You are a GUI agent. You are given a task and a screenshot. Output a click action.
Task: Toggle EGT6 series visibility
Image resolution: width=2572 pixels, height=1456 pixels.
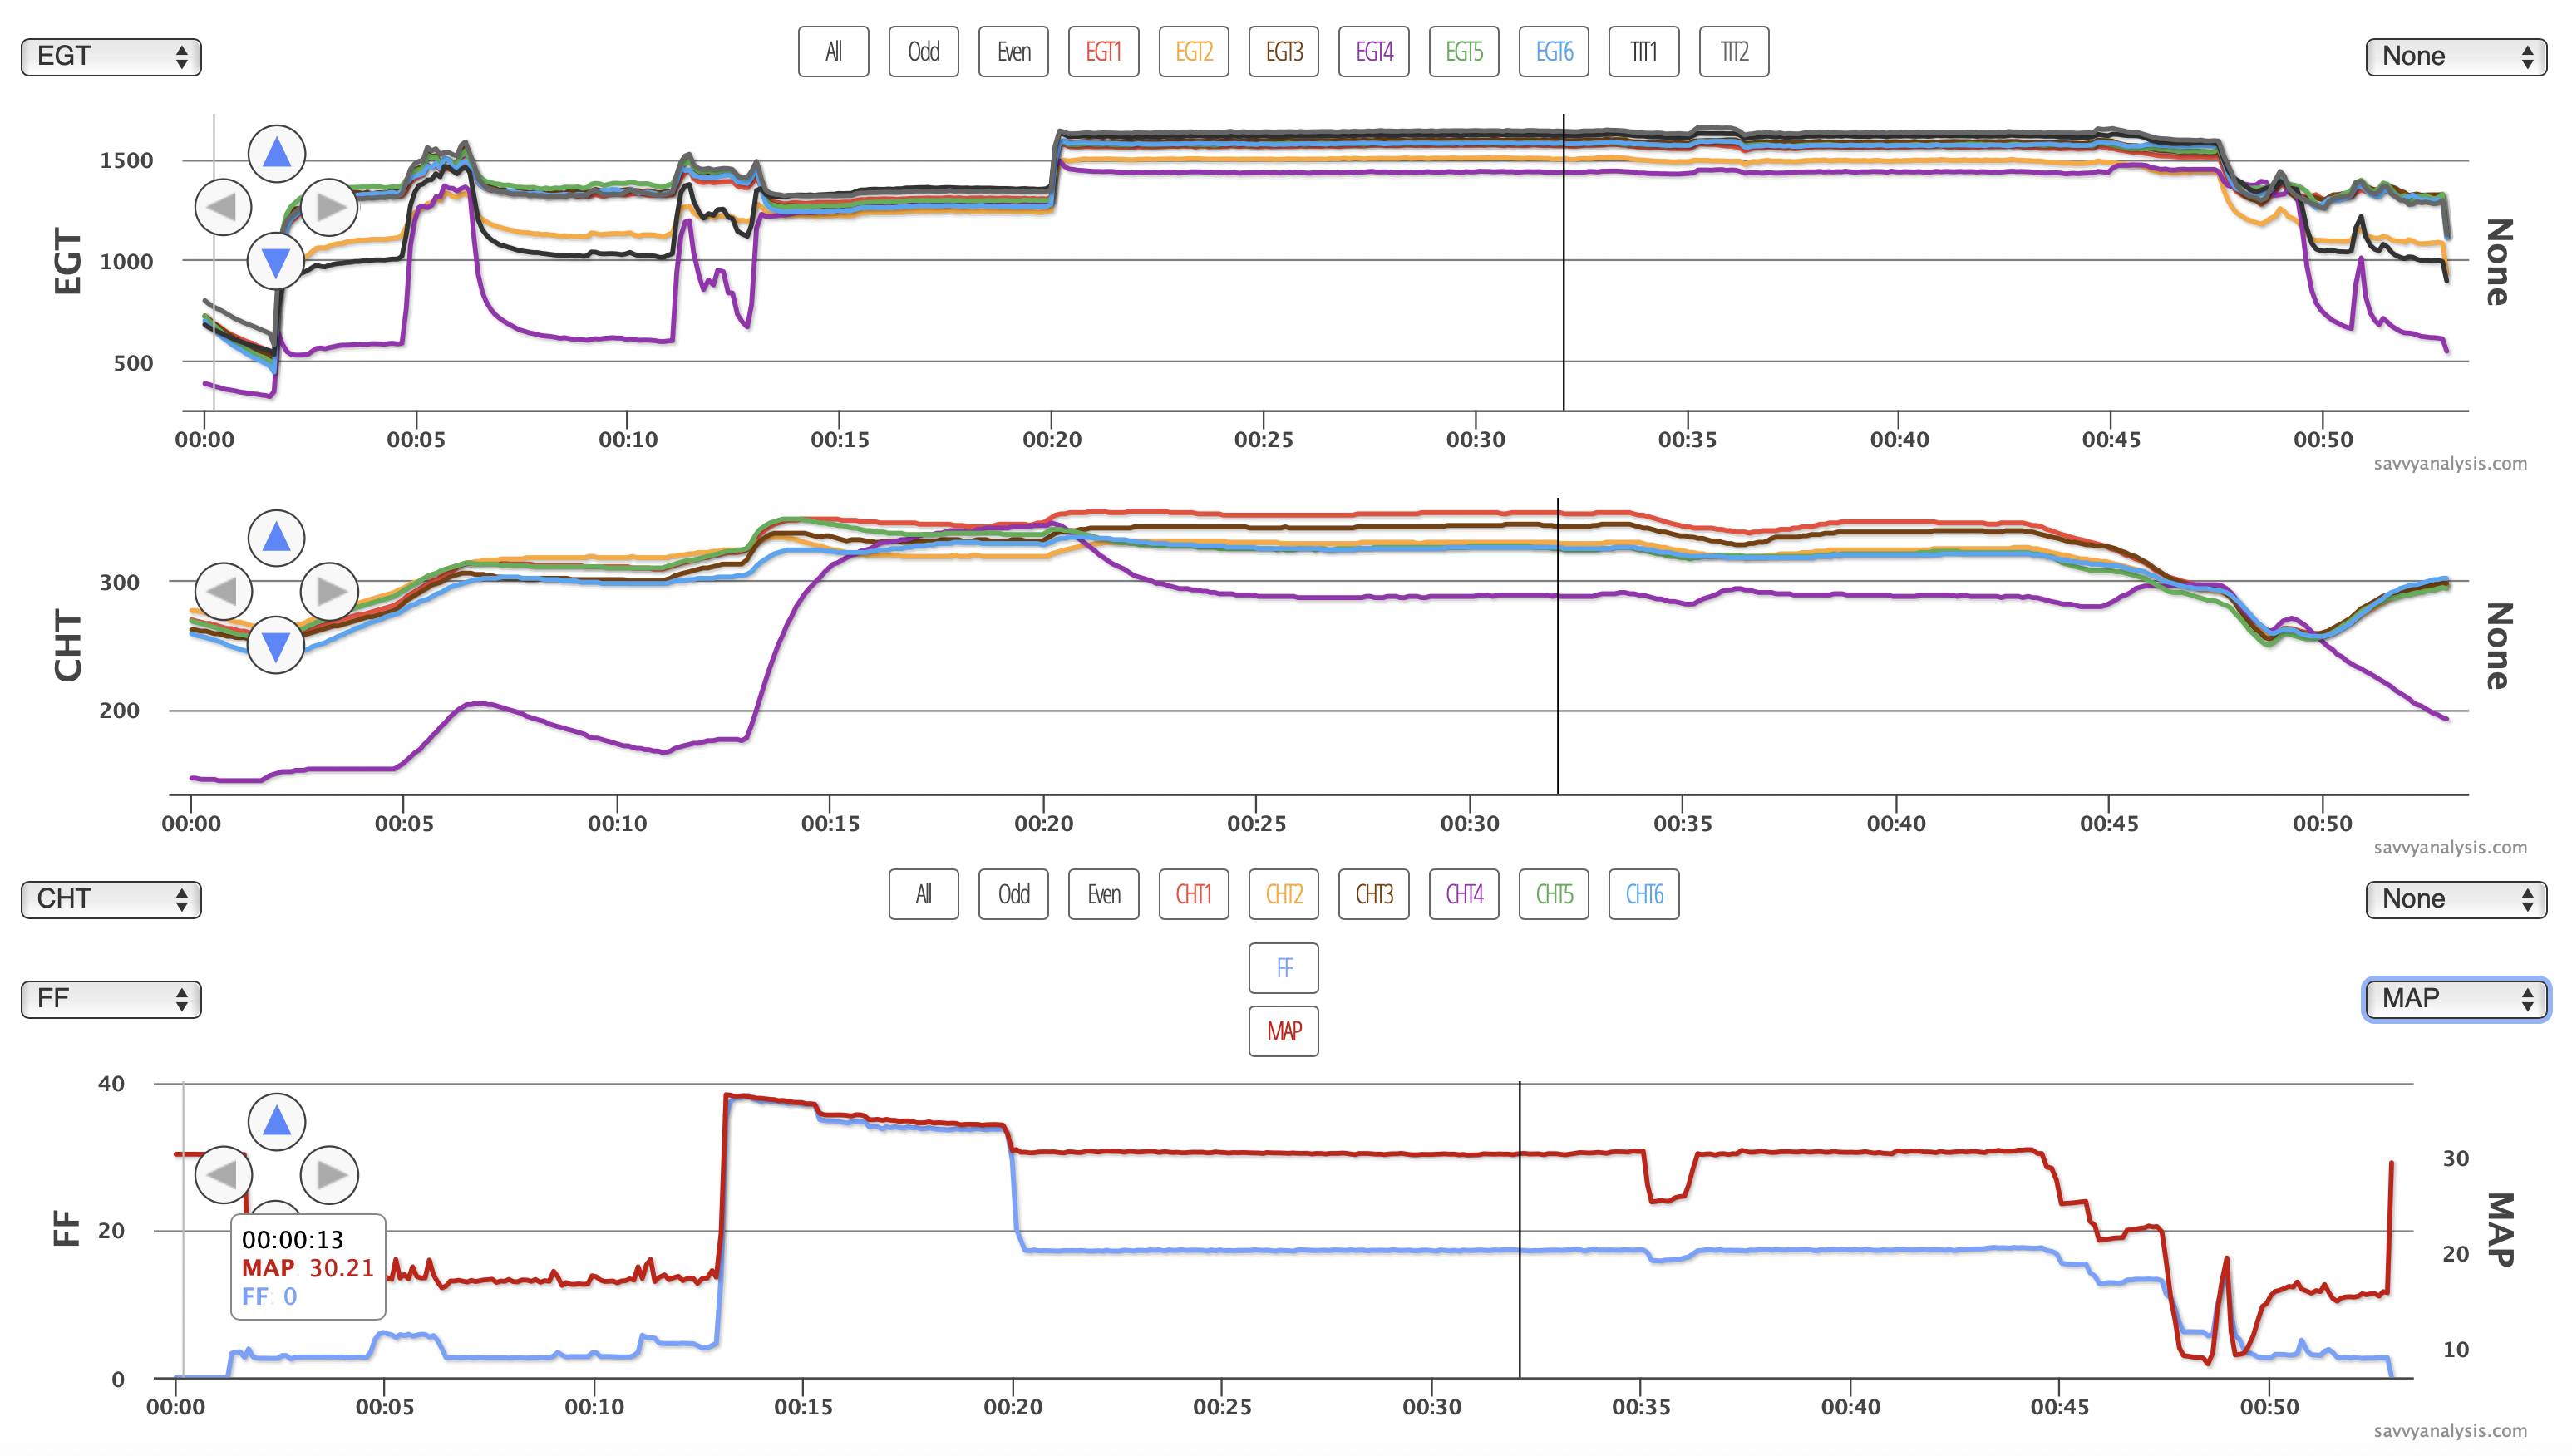[x=1554, y=52]
